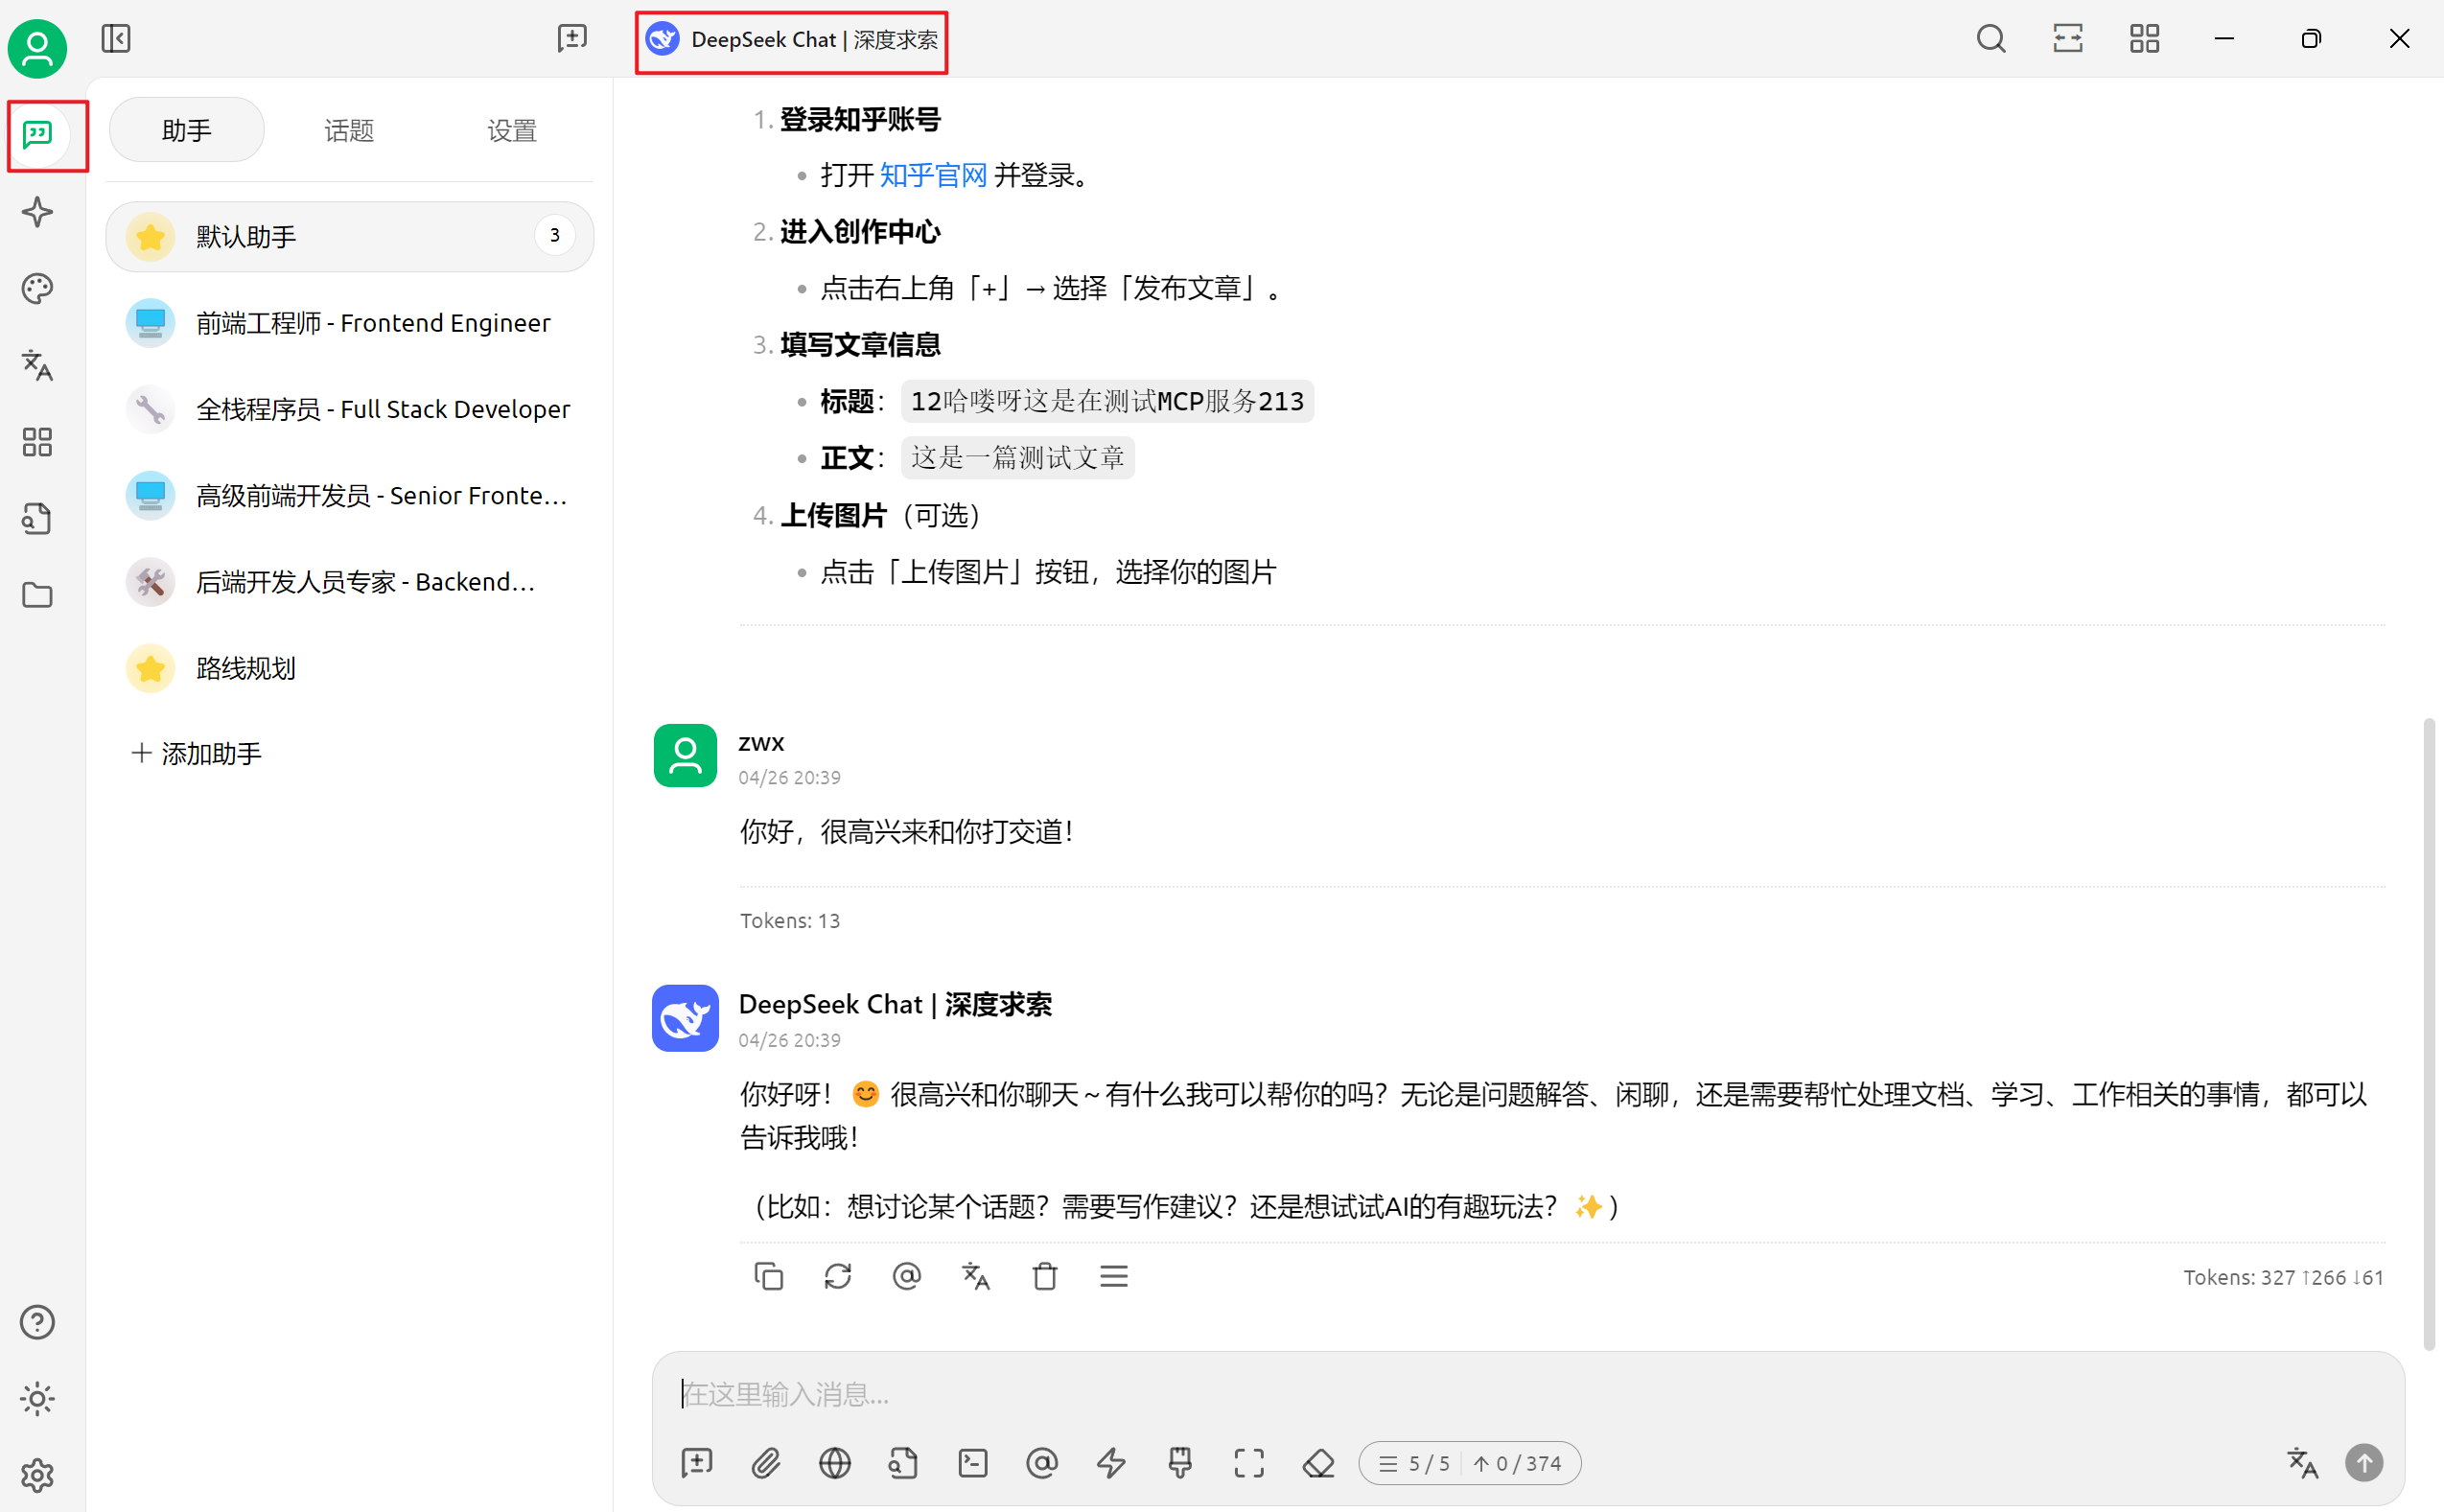Screen dimensions: 2444x1512
Task: Click the web search globe icon
Action: [834, 1463]
